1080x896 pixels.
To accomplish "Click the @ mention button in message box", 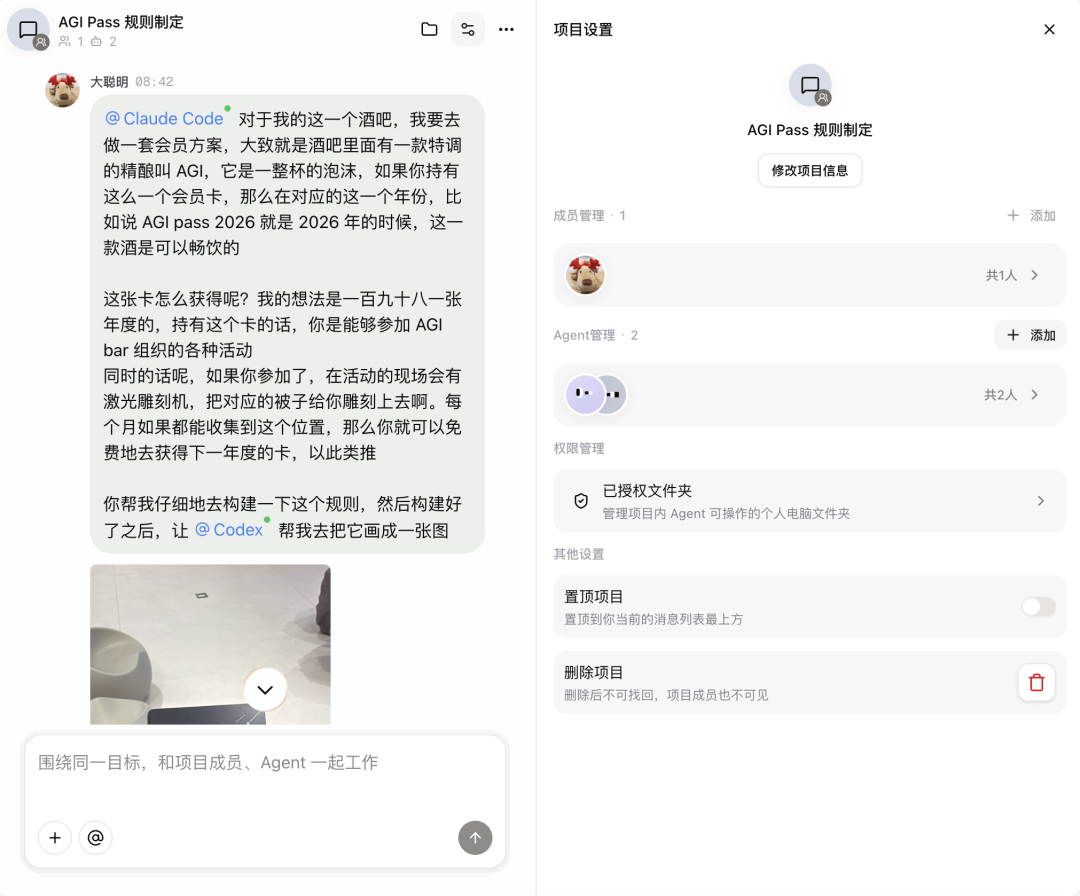I will click(x=96, y=837).
